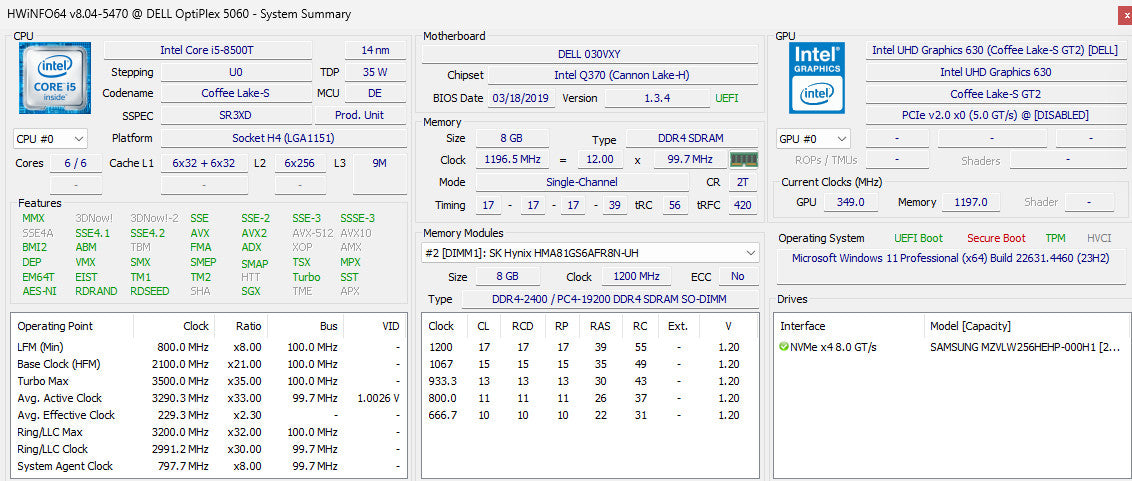Click the module clock 1200 MHz field
The width and height of the screenshot is (1132, 481).
(636, 276)
